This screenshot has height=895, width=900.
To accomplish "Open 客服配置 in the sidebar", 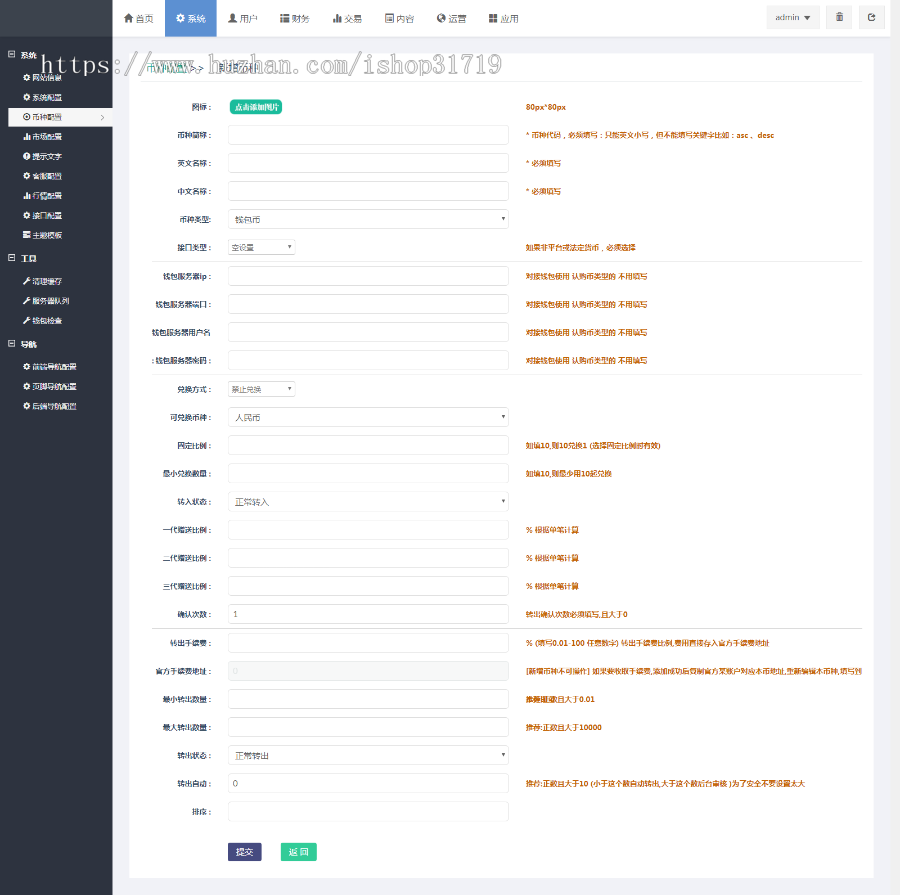I will click(42, 176).
